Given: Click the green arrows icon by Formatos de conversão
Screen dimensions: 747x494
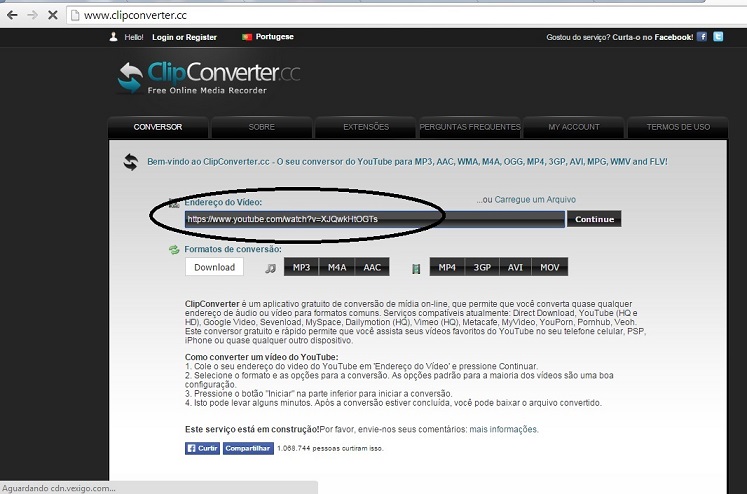Looking at the screenshot, I should point(174,250).
